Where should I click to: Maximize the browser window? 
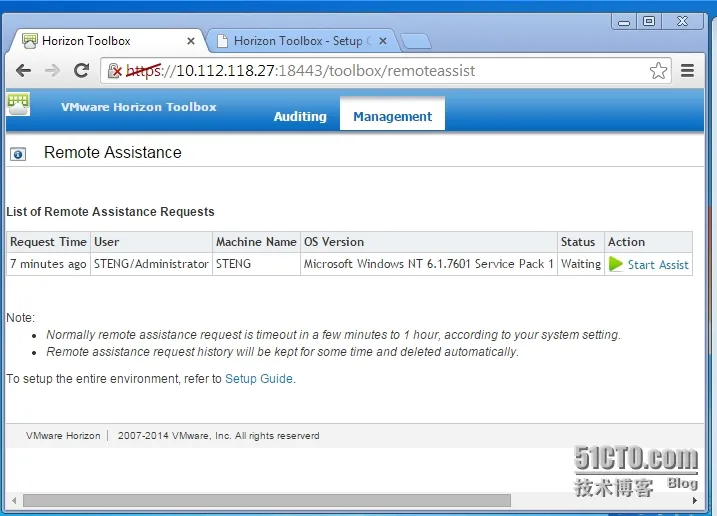click(x=648, y=22)
